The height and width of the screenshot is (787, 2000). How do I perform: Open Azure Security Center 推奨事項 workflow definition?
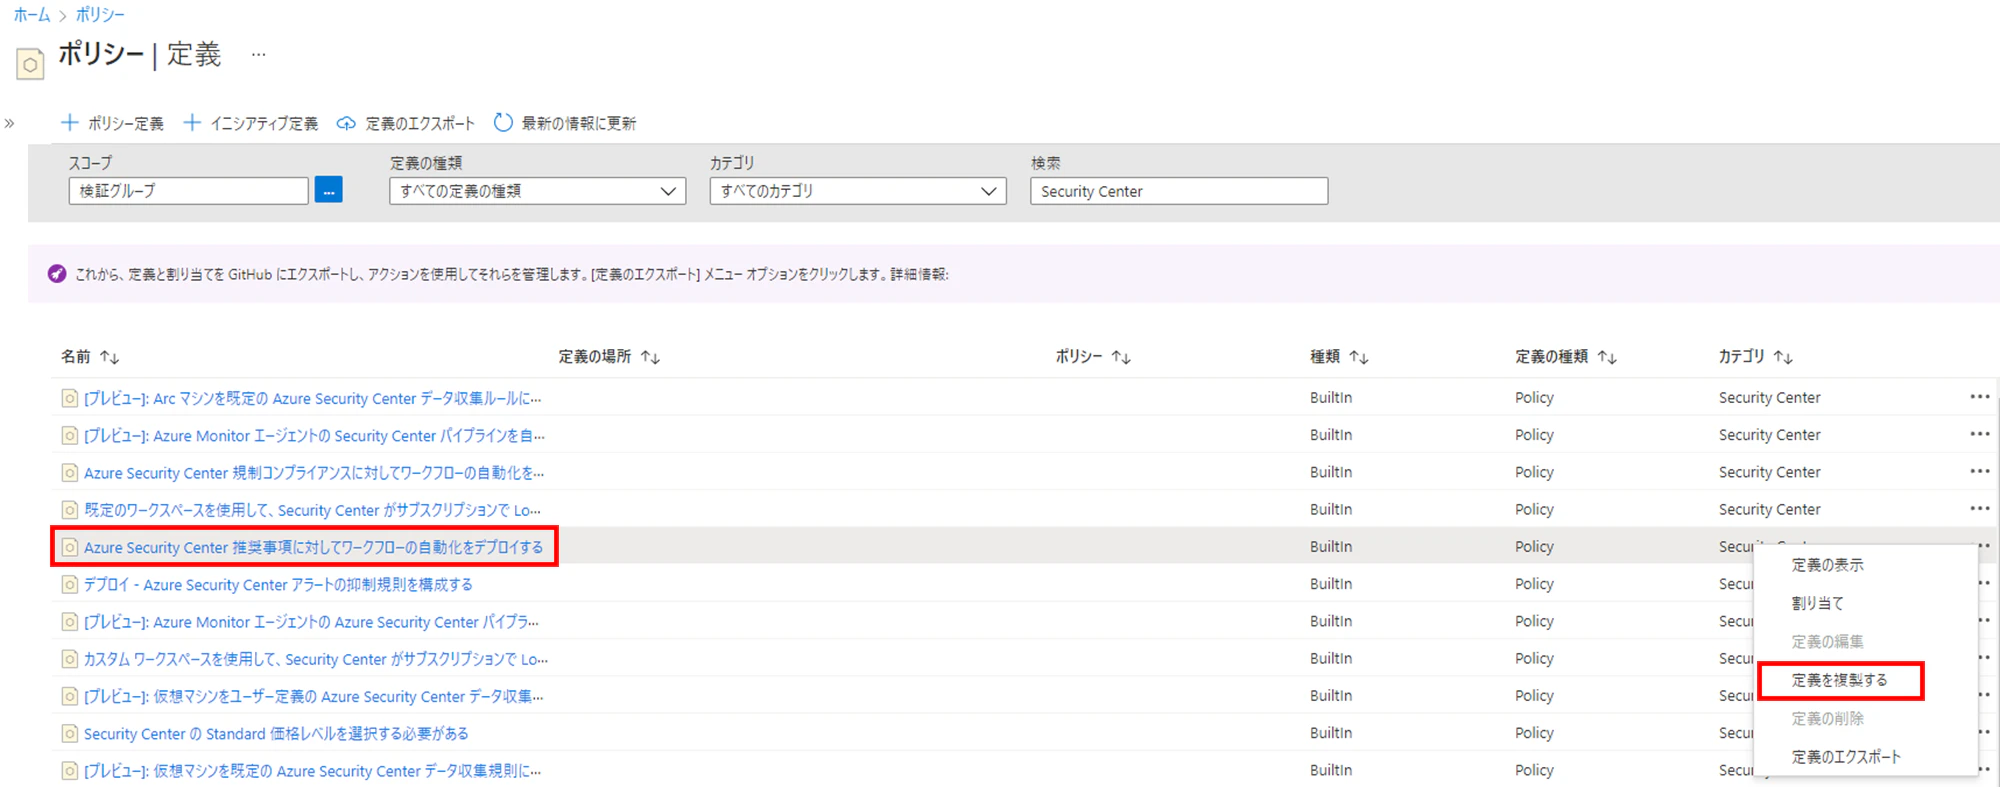coord(313,548)
